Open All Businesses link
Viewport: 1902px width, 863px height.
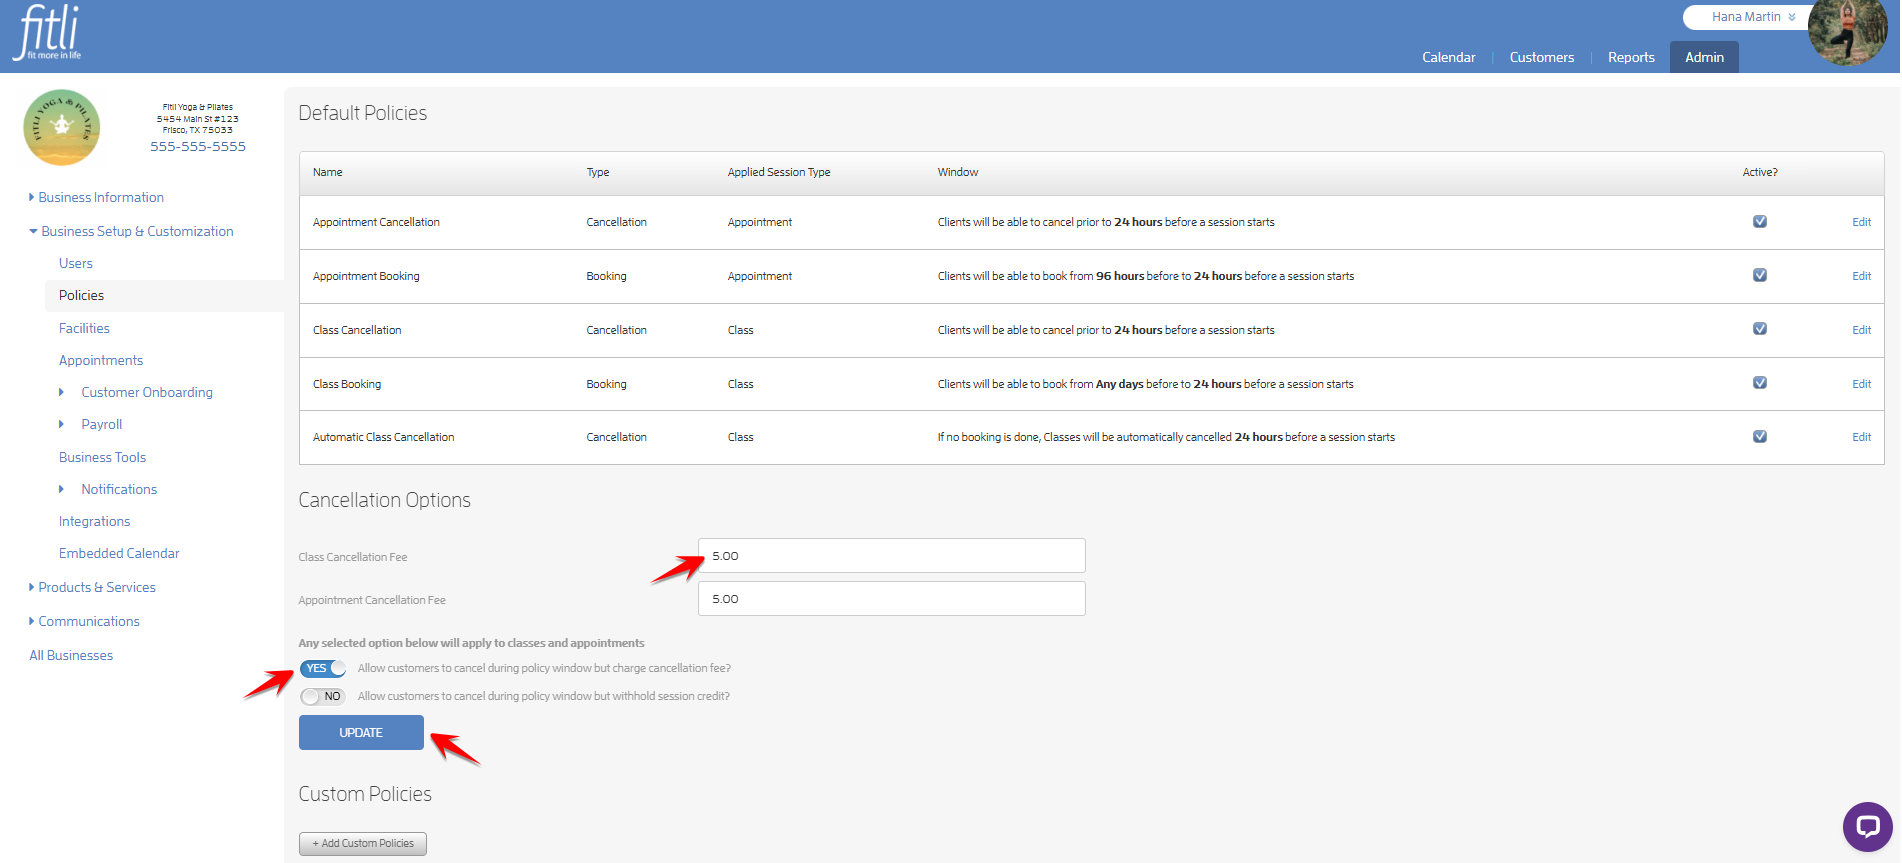(71, 655)
